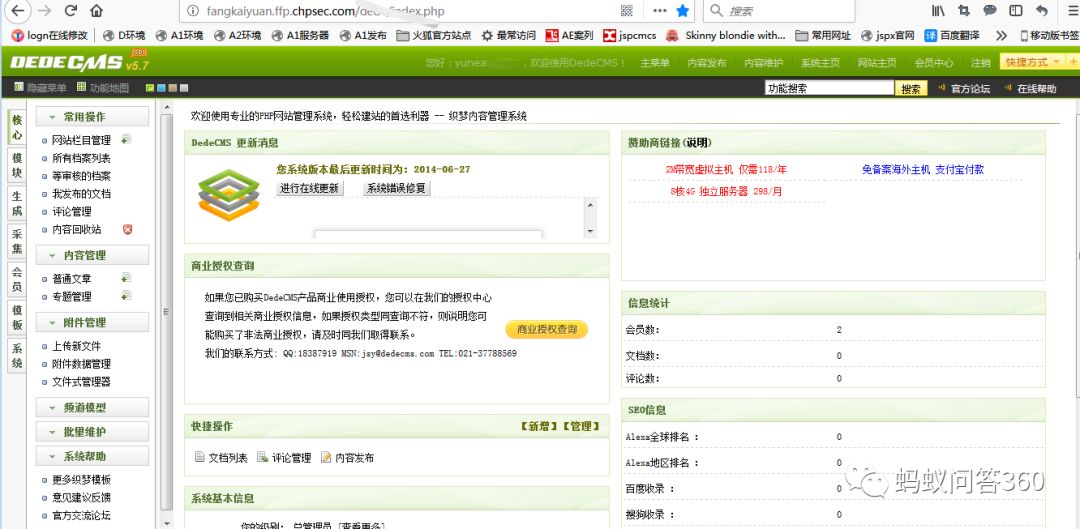Switch to the 采集 side tab

pyautogui.click(x=17, y=241)
